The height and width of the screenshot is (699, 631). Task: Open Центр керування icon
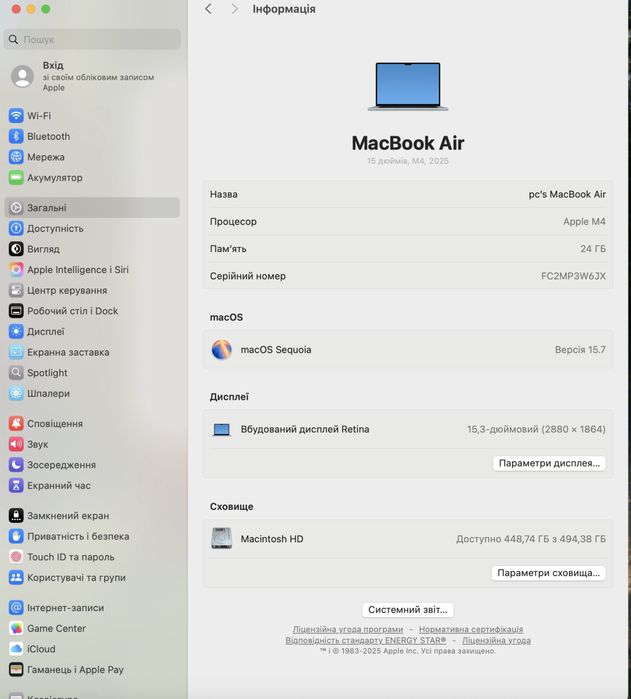point(16,290)
